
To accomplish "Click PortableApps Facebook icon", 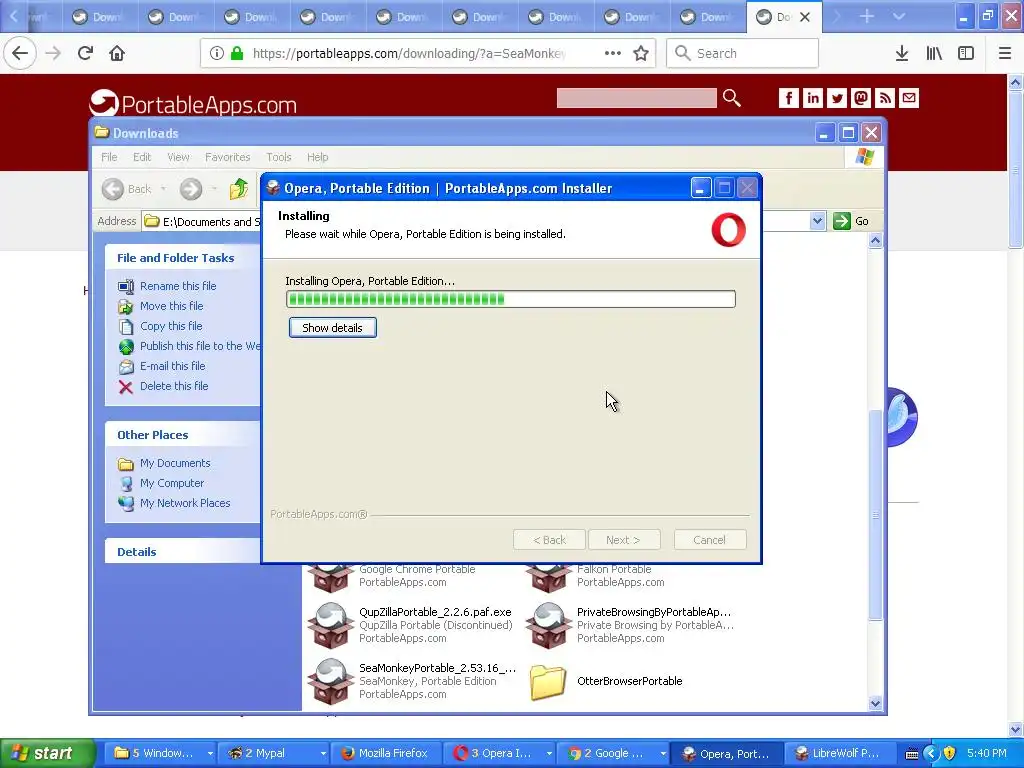I will click(789, 98).
